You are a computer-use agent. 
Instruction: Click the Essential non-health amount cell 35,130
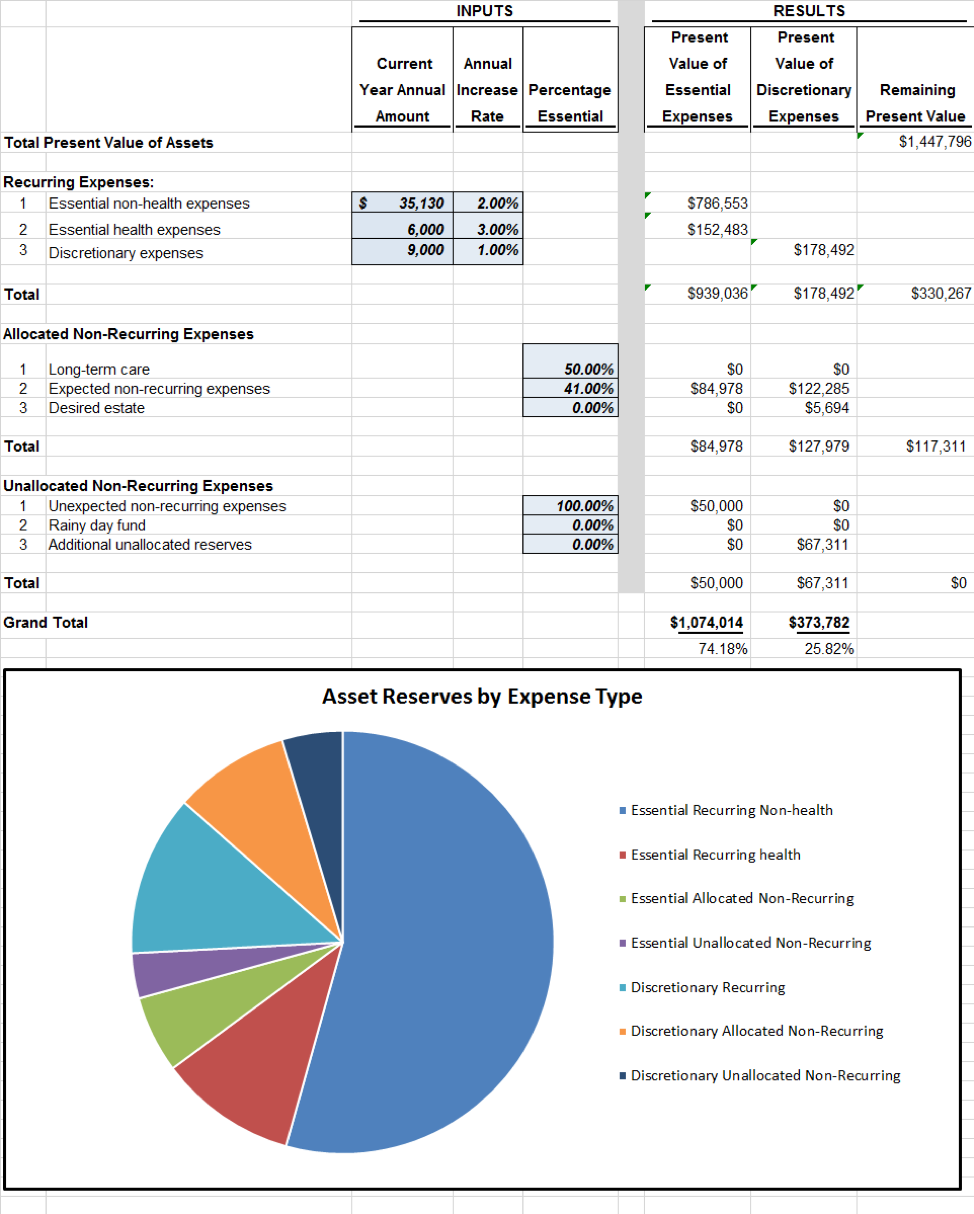click(x=403, y=203)
